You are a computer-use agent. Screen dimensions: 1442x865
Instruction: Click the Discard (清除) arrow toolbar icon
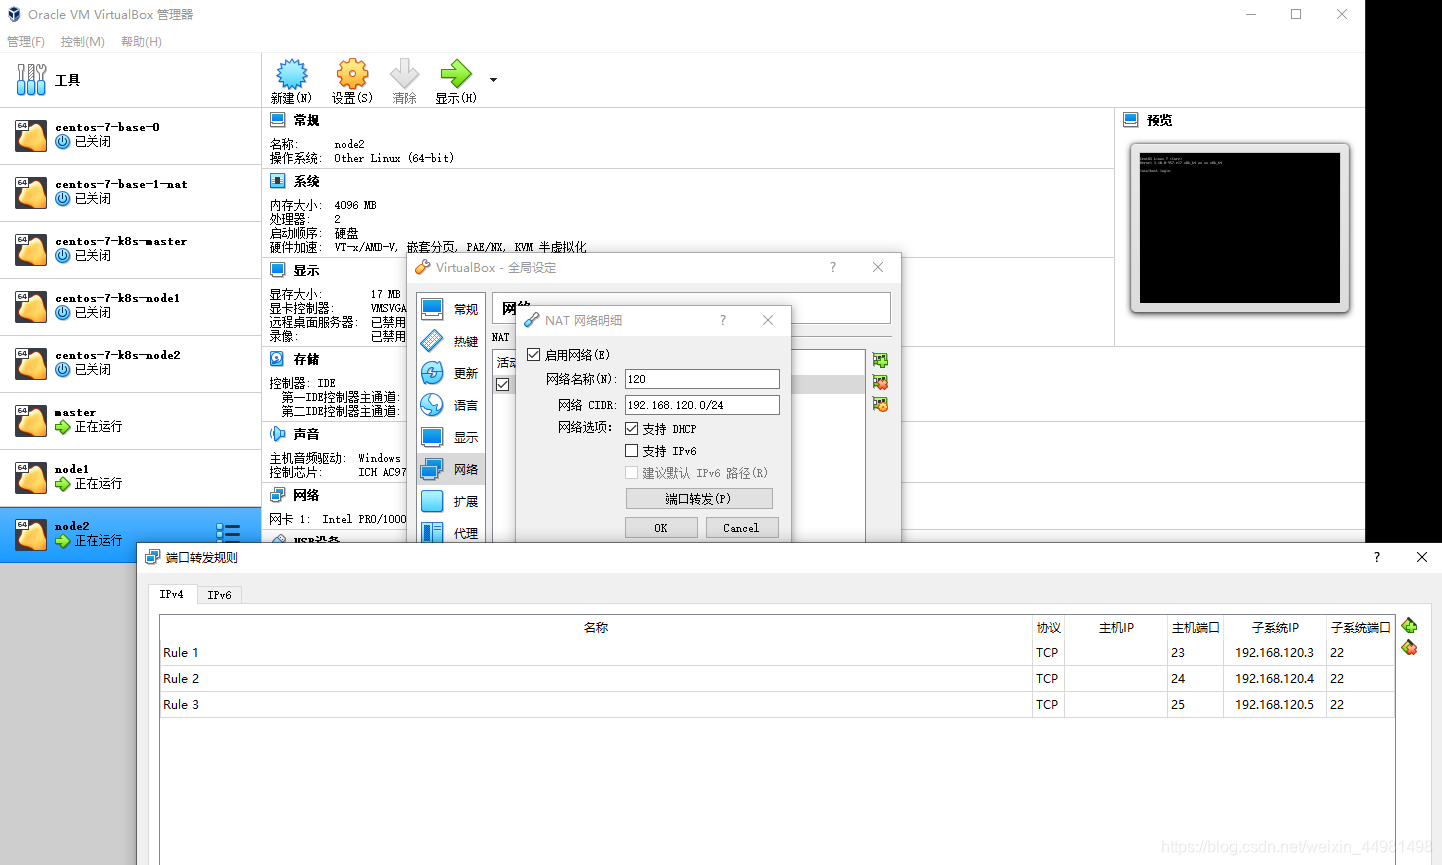click(x=405, y=74)
